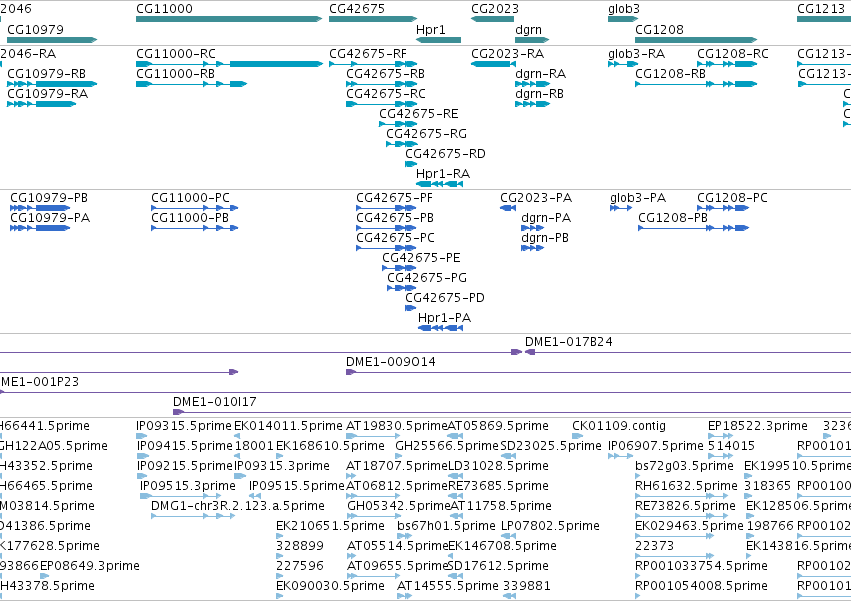Open the CG11000-RC transcript label
This screenshot has height=601, width=851.
coord(176,54)
